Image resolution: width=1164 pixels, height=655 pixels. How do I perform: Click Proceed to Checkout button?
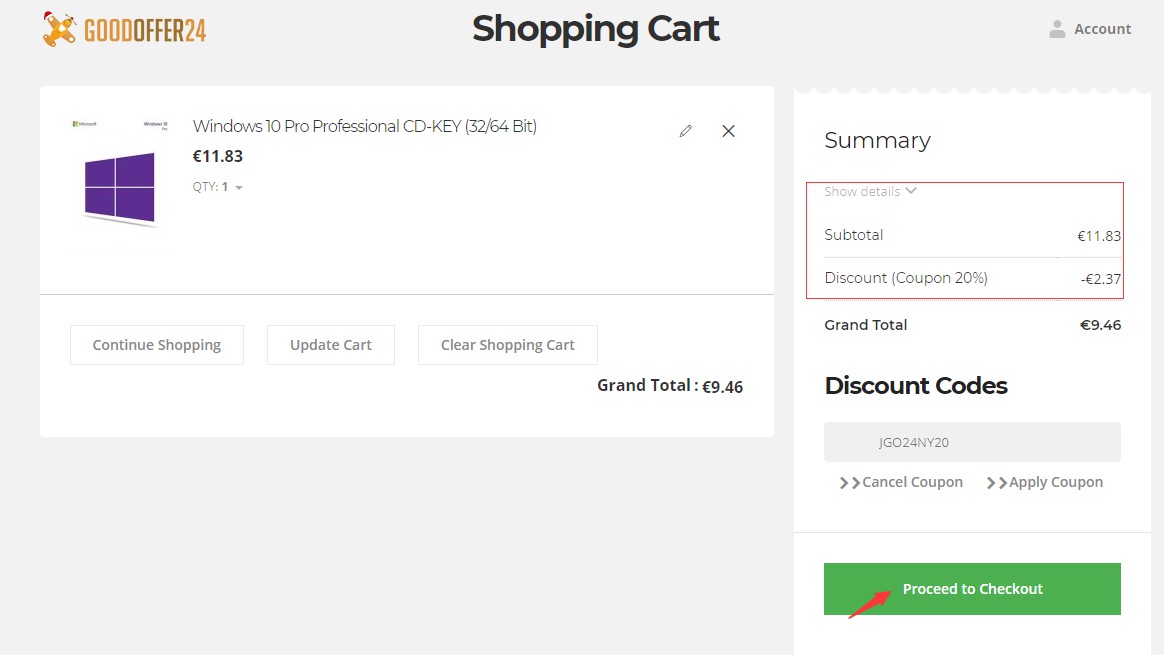972,589
